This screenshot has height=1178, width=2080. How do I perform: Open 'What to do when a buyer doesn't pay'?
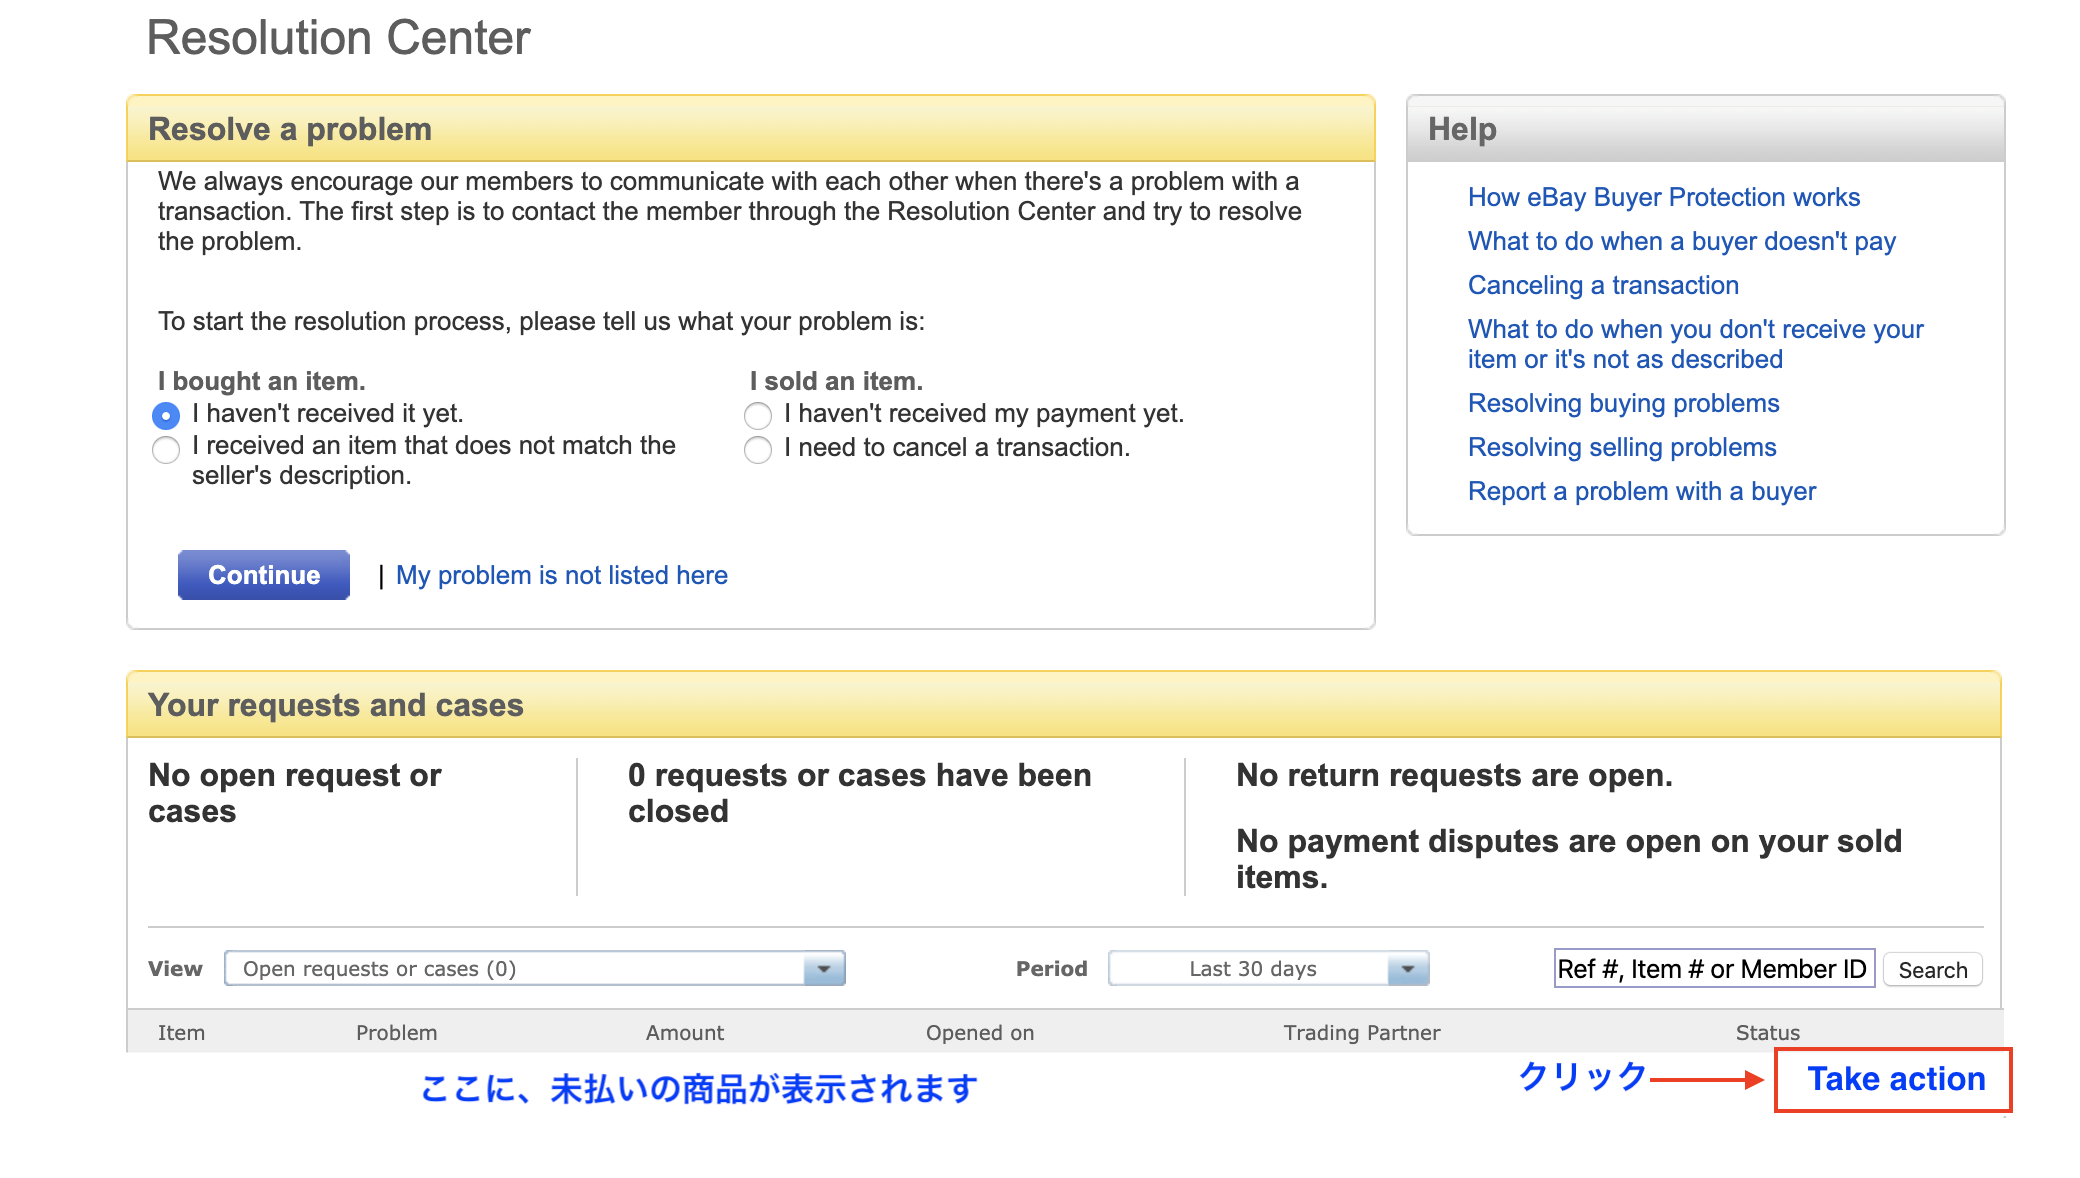click(x=1681, y=242)
